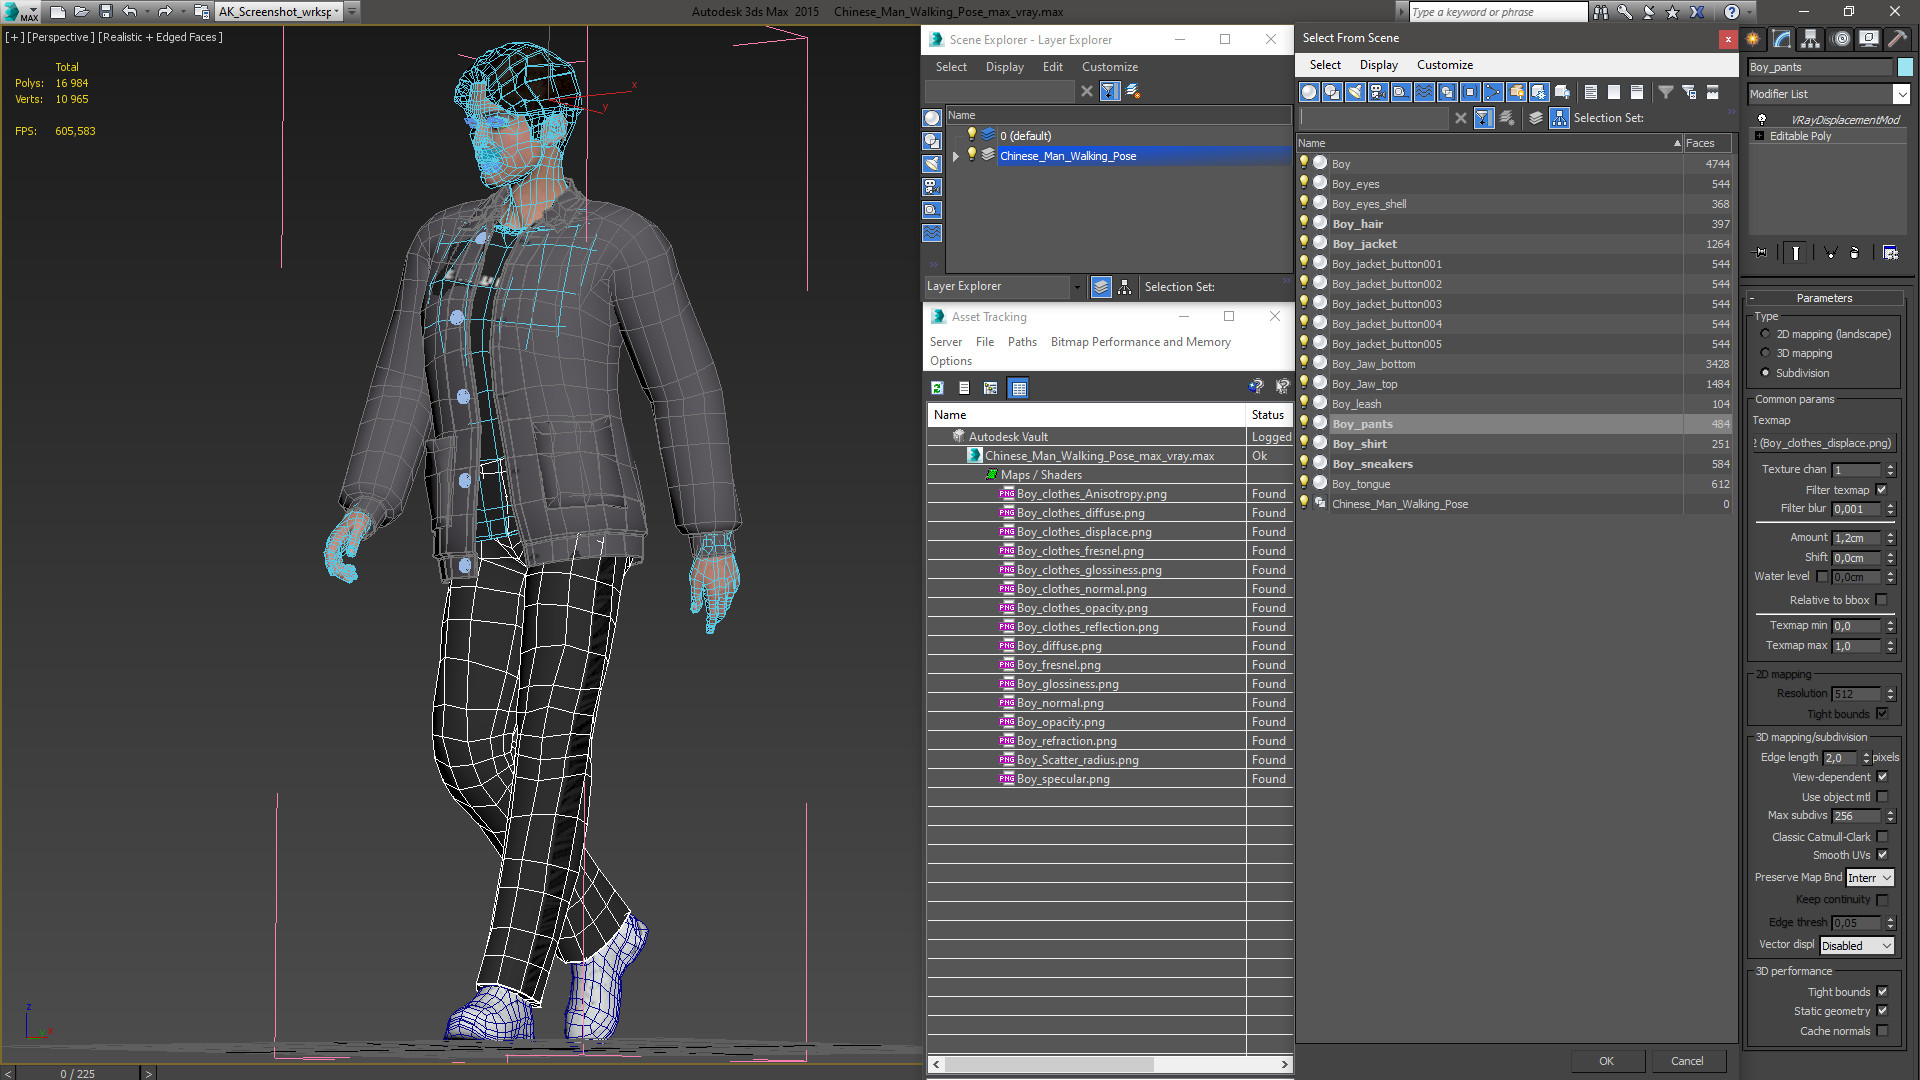
Task: Toggle the Classic Catmull-Clark checkbox
Action: pos(1882,837)
